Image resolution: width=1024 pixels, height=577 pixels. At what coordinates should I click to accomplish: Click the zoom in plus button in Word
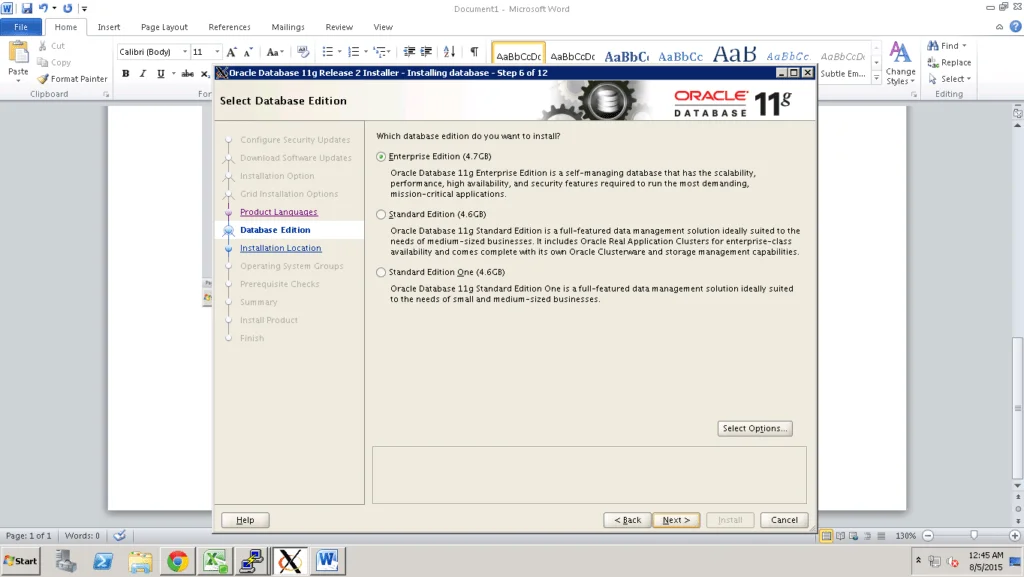(1014, 535)
